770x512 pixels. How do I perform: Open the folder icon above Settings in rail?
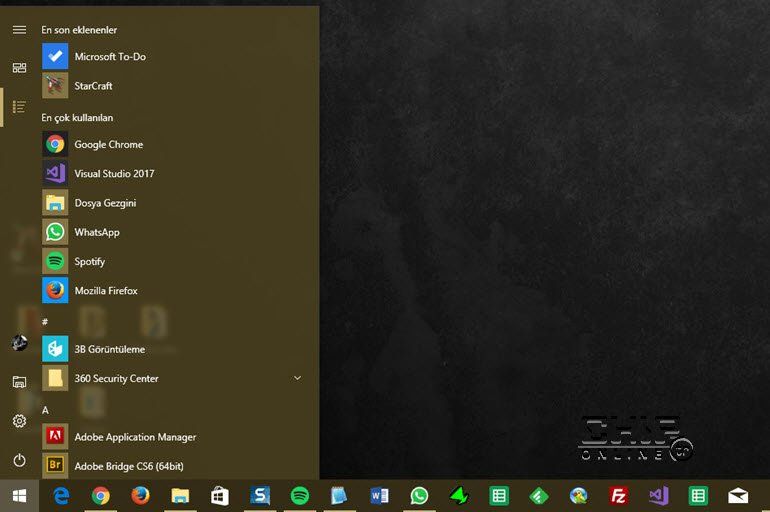[19, 382]
